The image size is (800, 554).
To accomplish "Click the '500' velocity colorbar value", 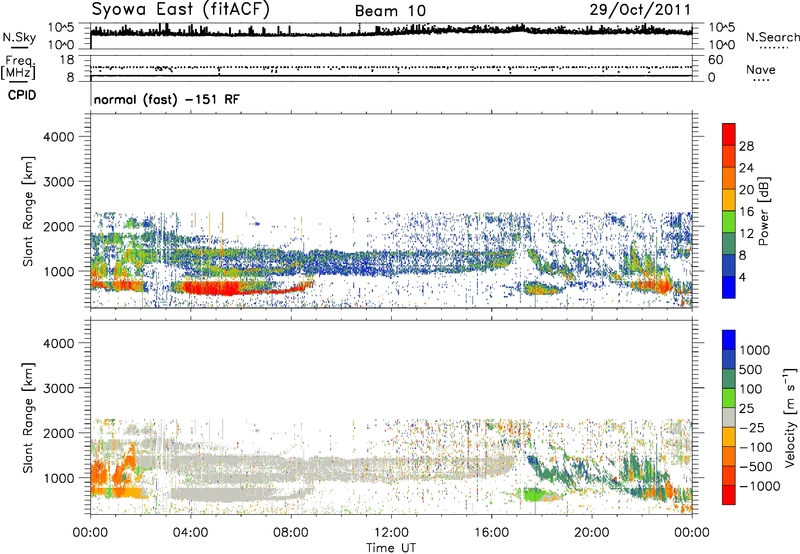I will (749, 369).
